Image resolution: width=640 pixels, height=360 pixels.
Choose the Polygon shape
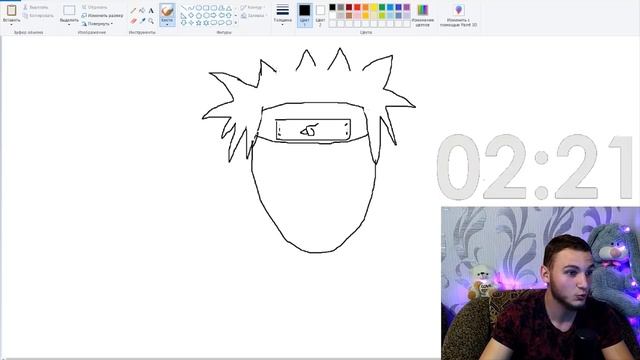[221, 8]
